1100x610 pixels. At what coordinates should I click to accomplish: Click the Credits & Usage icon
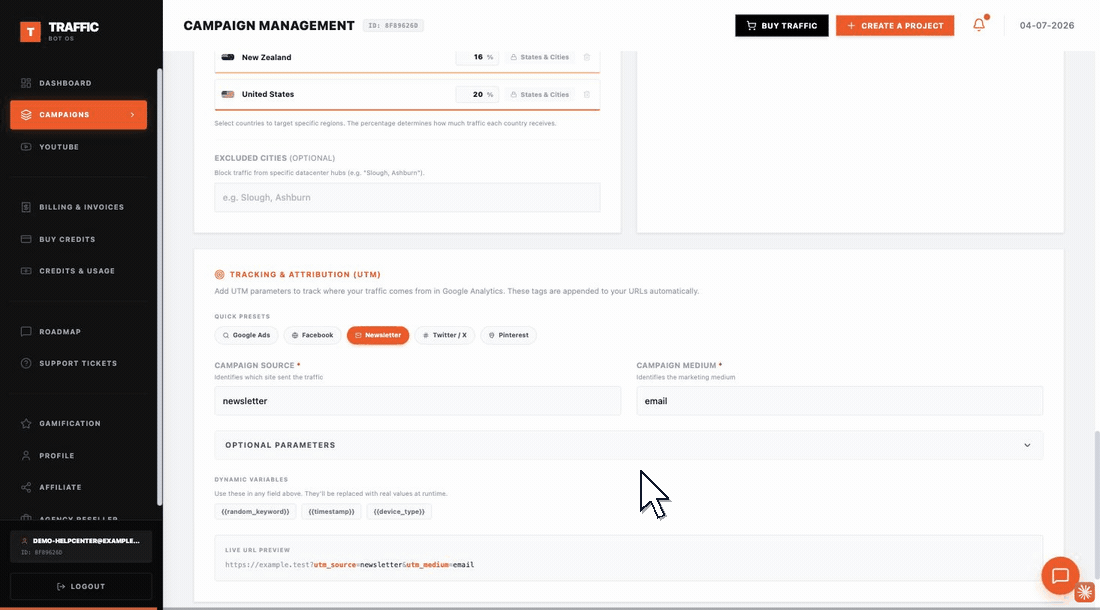point(26,271)
